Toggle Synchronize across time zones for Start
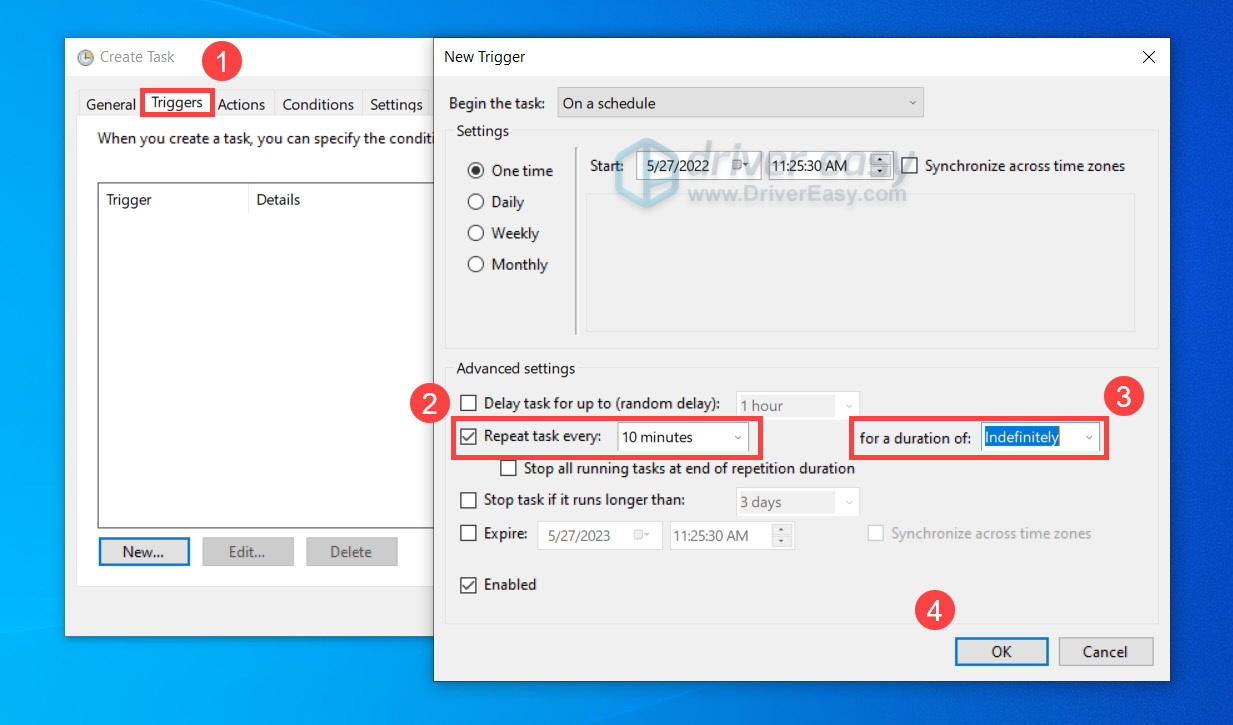 pos(909,166)
